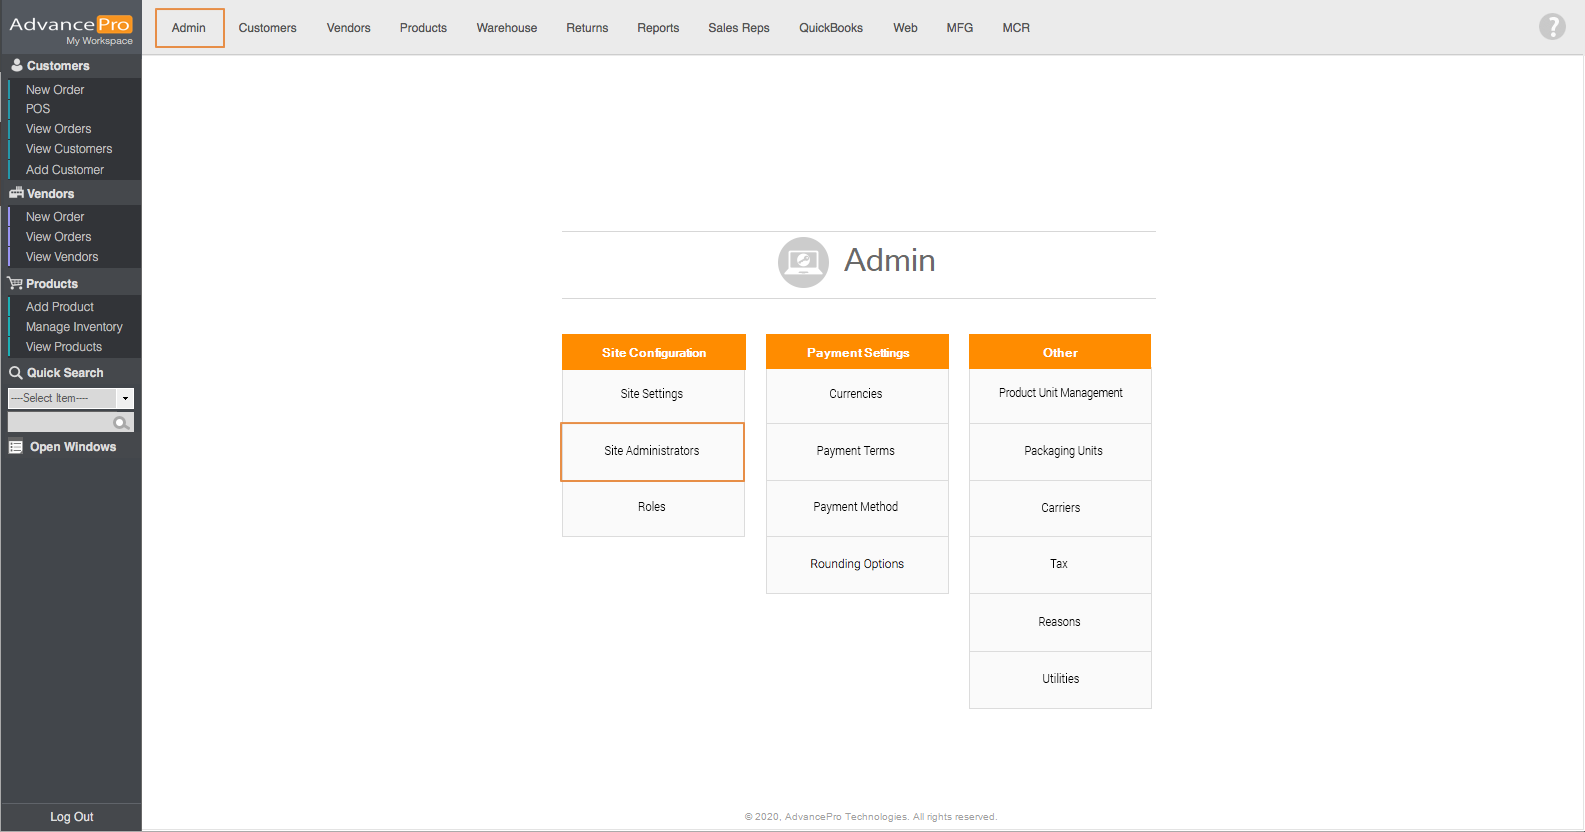The width and height of the screenshot is (1585, 832).
Task: Open Product Unit Management
Action: click(1060, 393)
